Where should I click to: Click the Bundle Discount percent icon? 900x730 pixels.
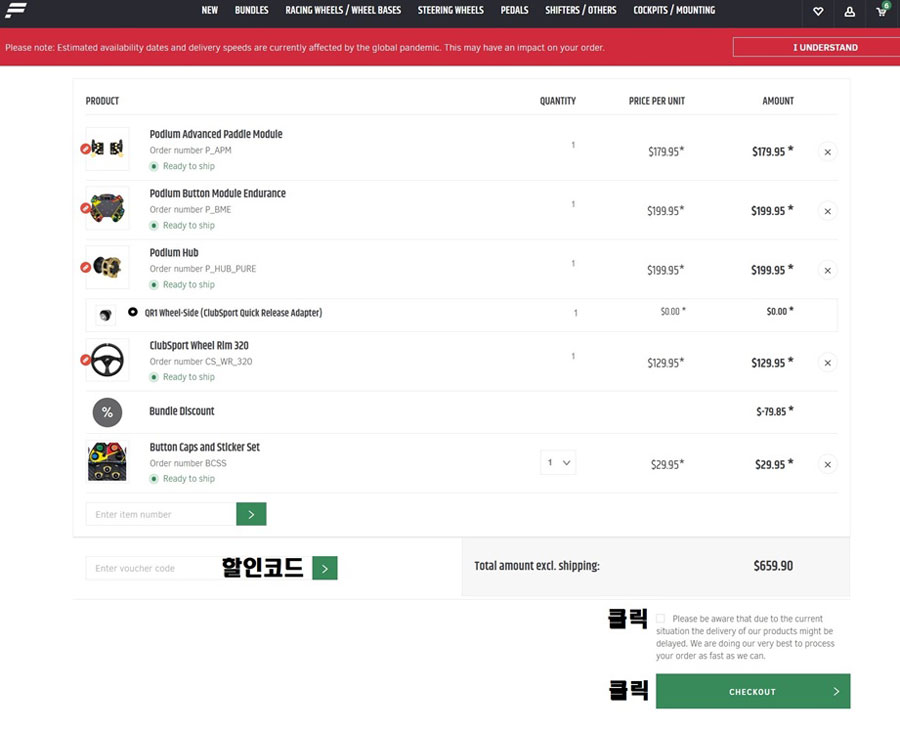[107, 412]
